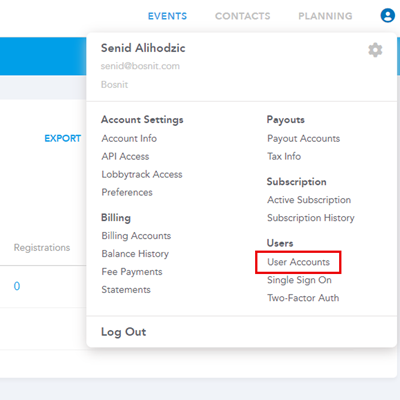Open Payout Accounts
This screenshot has height=400, width=400.
(304, 138)
